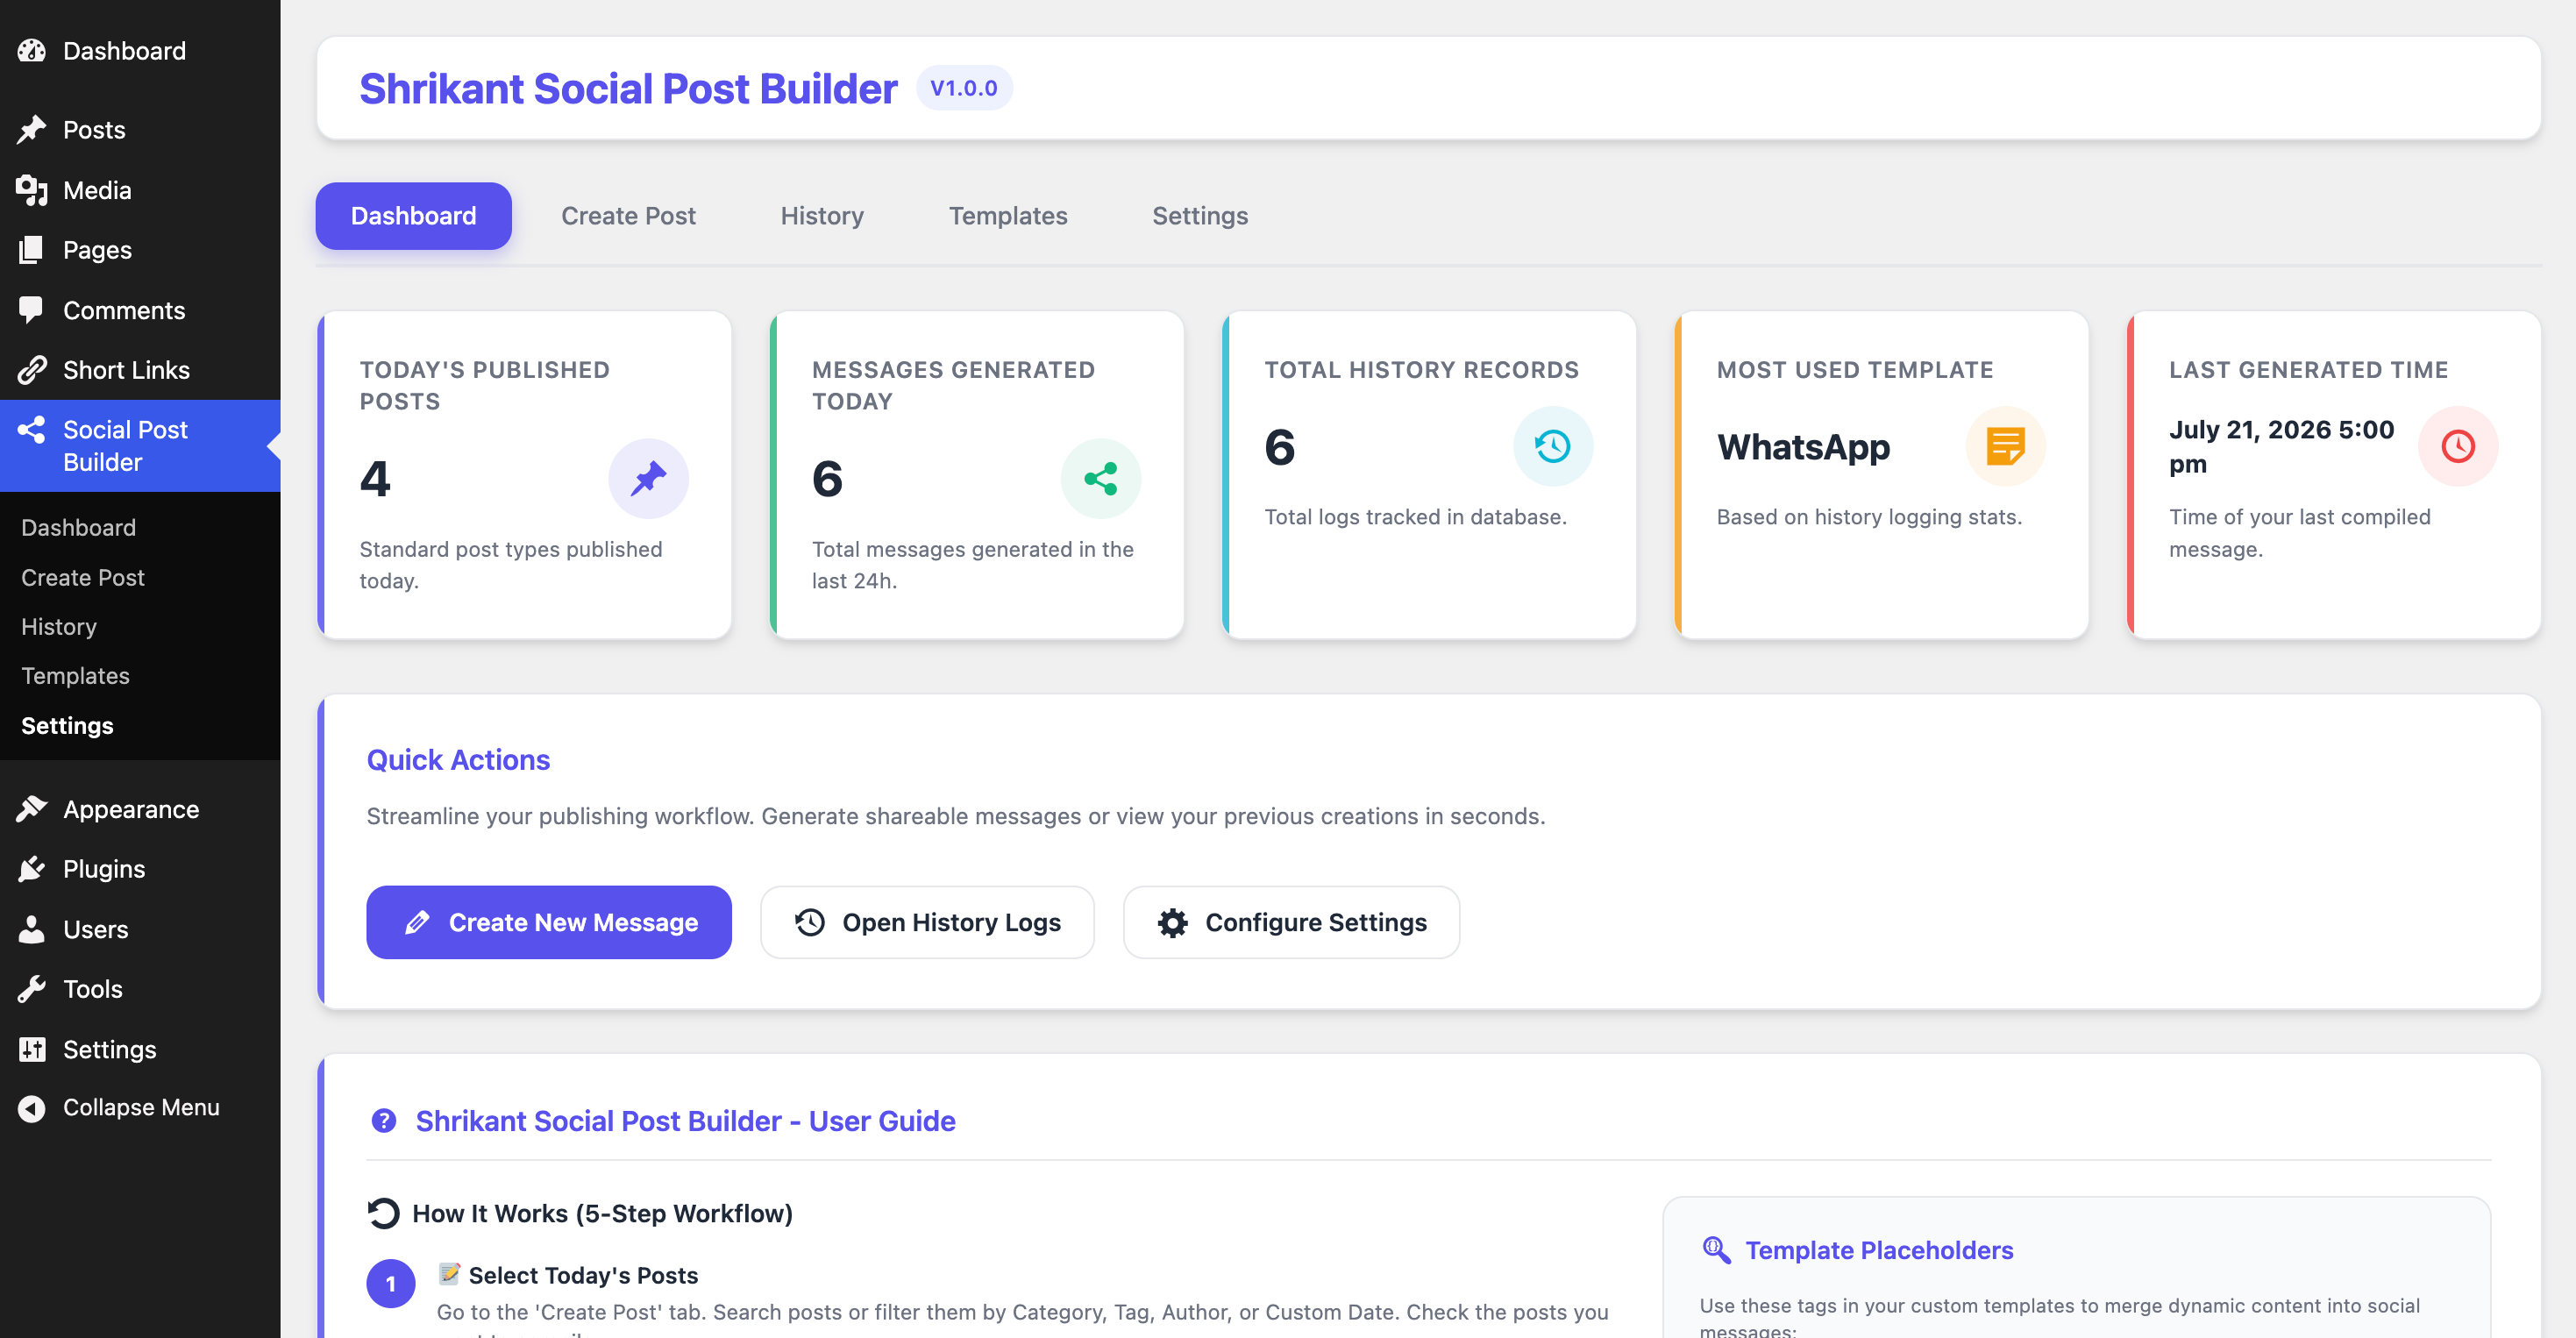Click the Media camera-music icon
This screenshot has width=2576, height=1338.
coord(32,190)
